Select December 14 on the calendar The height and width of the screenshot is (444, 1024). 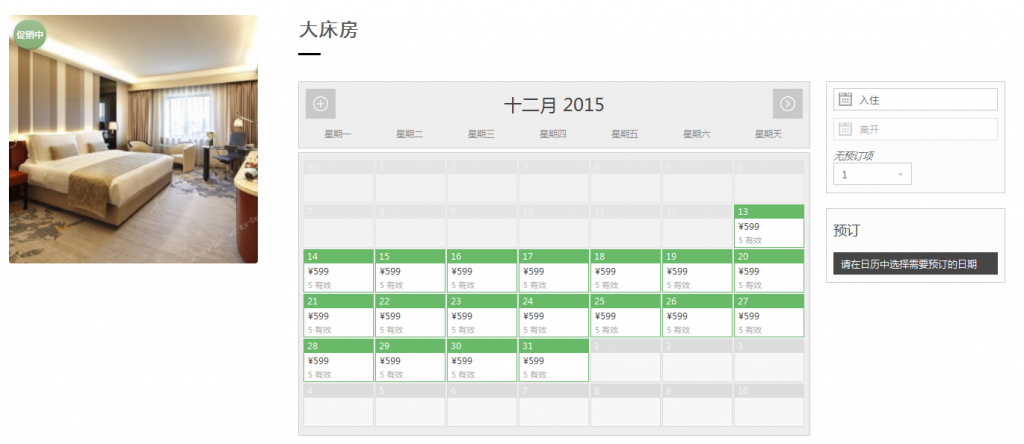point(338,271)
